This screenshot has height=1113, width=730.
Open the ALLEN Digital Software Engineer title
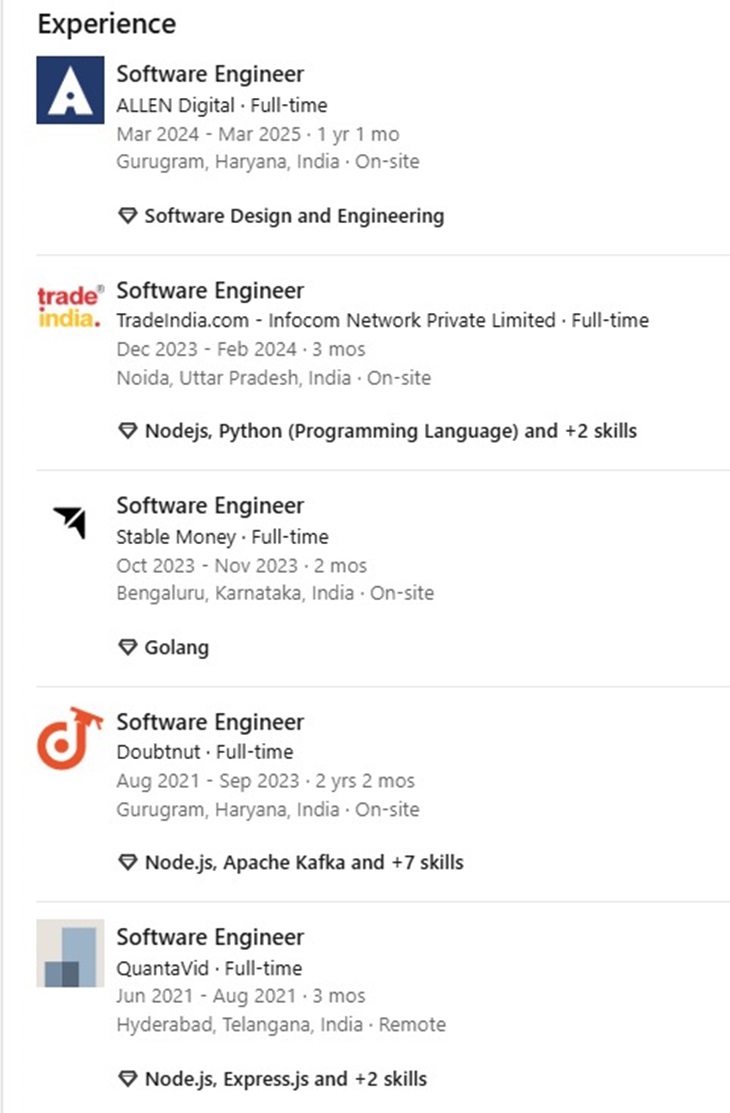210,74
